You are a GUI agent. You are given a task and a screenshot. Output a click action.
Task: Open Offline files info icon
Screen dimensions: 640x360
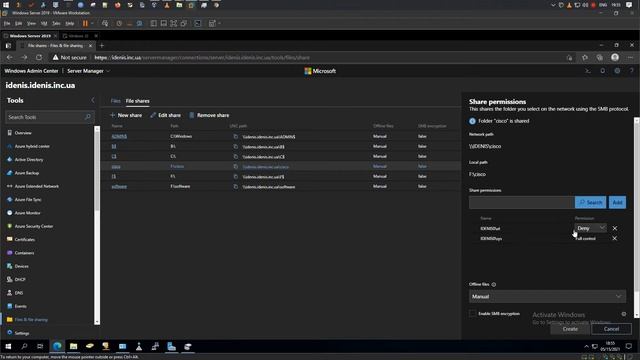pos(494,284)
